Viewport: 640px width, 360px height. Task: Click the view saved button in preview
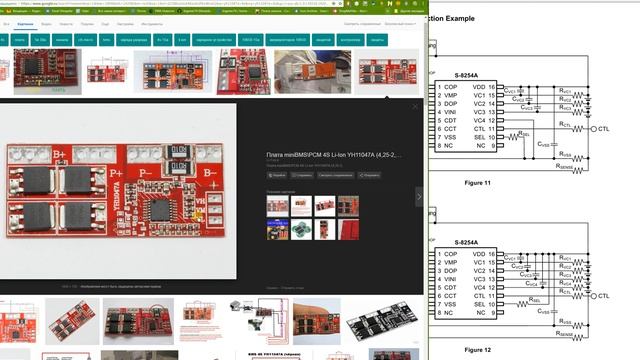tap(335, 175)
